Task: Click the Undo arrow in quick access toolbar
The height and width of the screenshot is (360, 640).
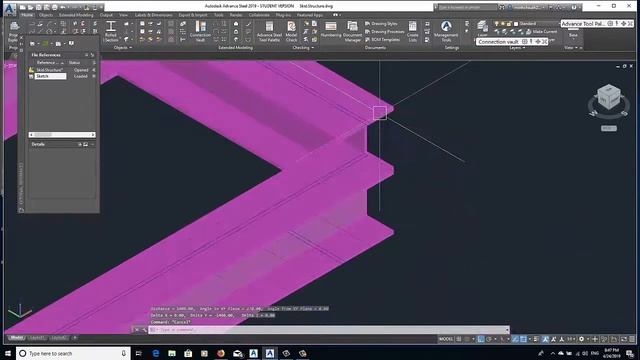Action: click(x=63, y=7)
